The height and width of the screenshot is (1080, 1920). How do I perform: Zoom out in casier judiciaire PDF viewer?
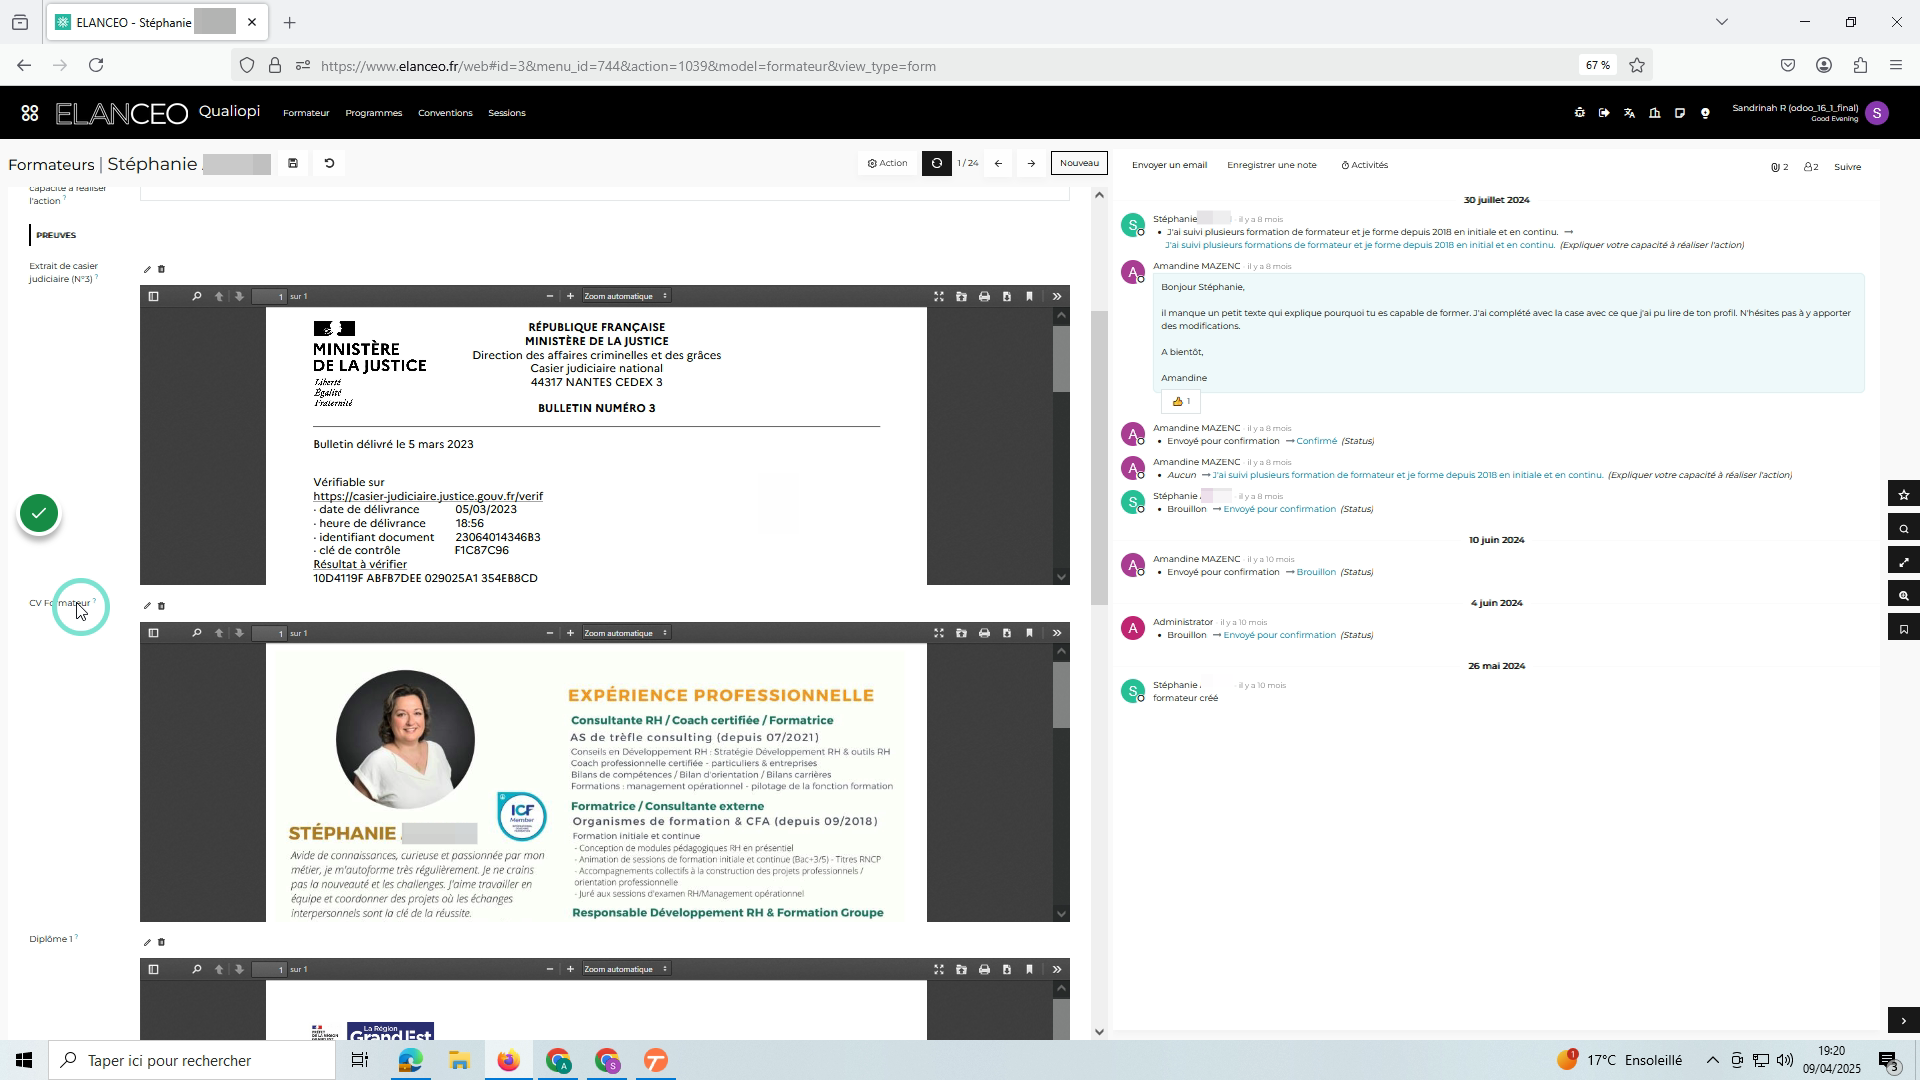549,296
